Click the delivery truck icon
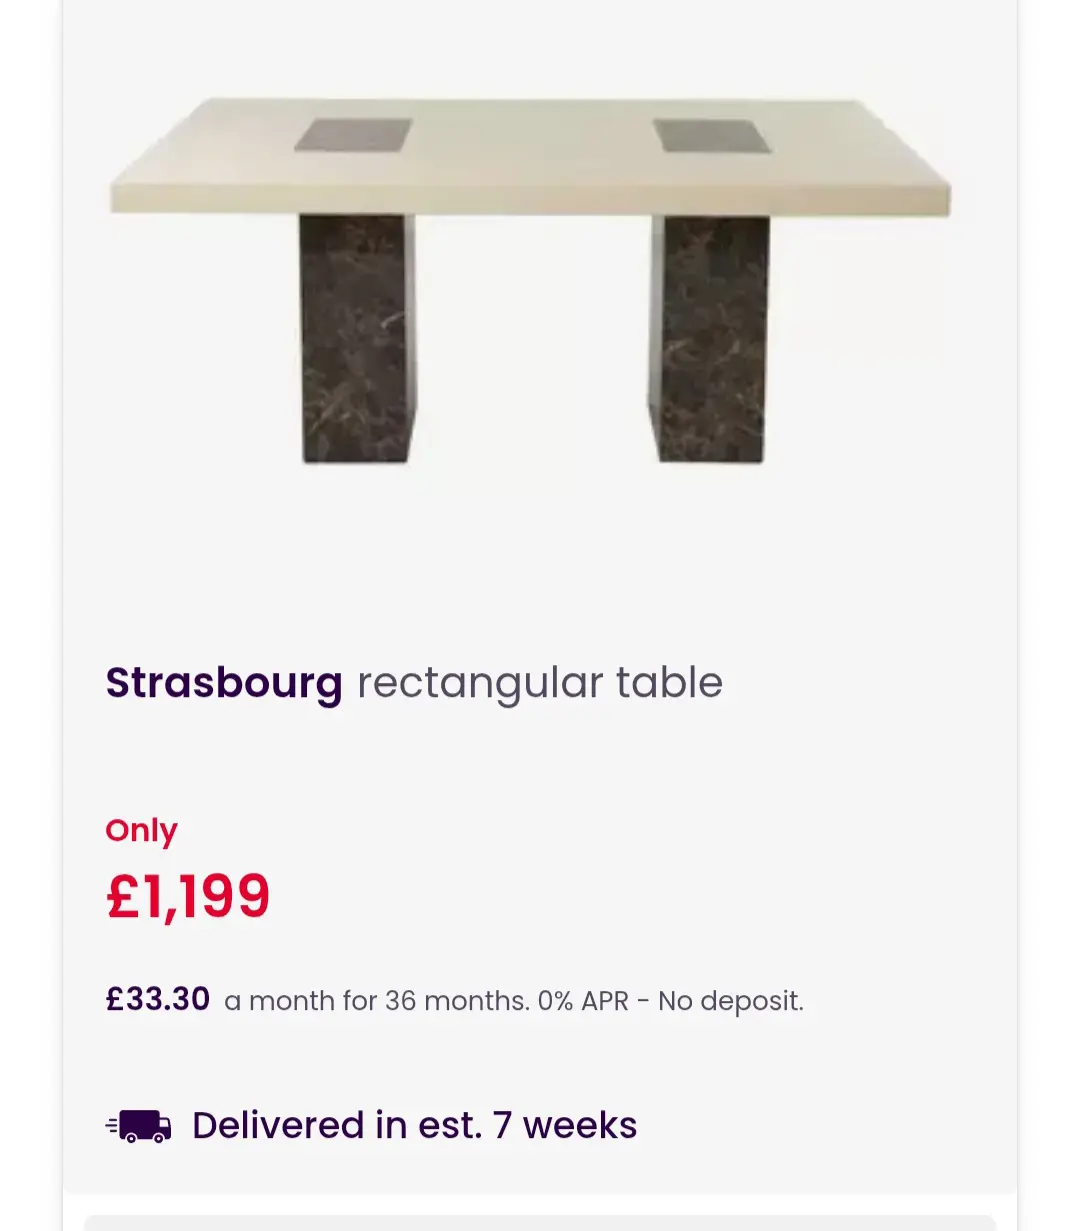1080x1231 pixels. click(139, 1126)
